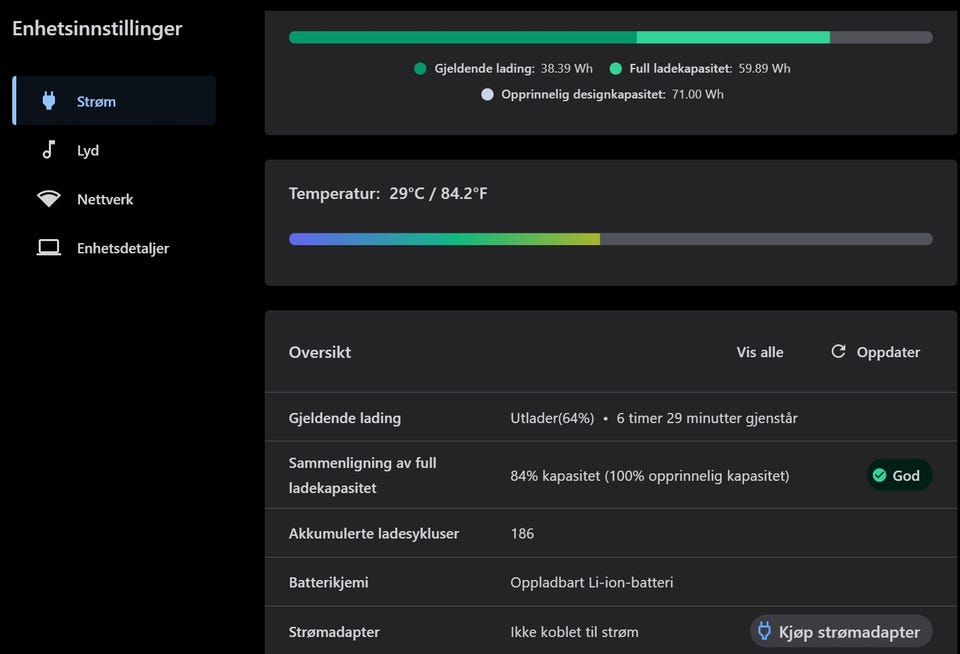Click the Utlader(64%) status text
960x654 pixels.
point(552,418)
